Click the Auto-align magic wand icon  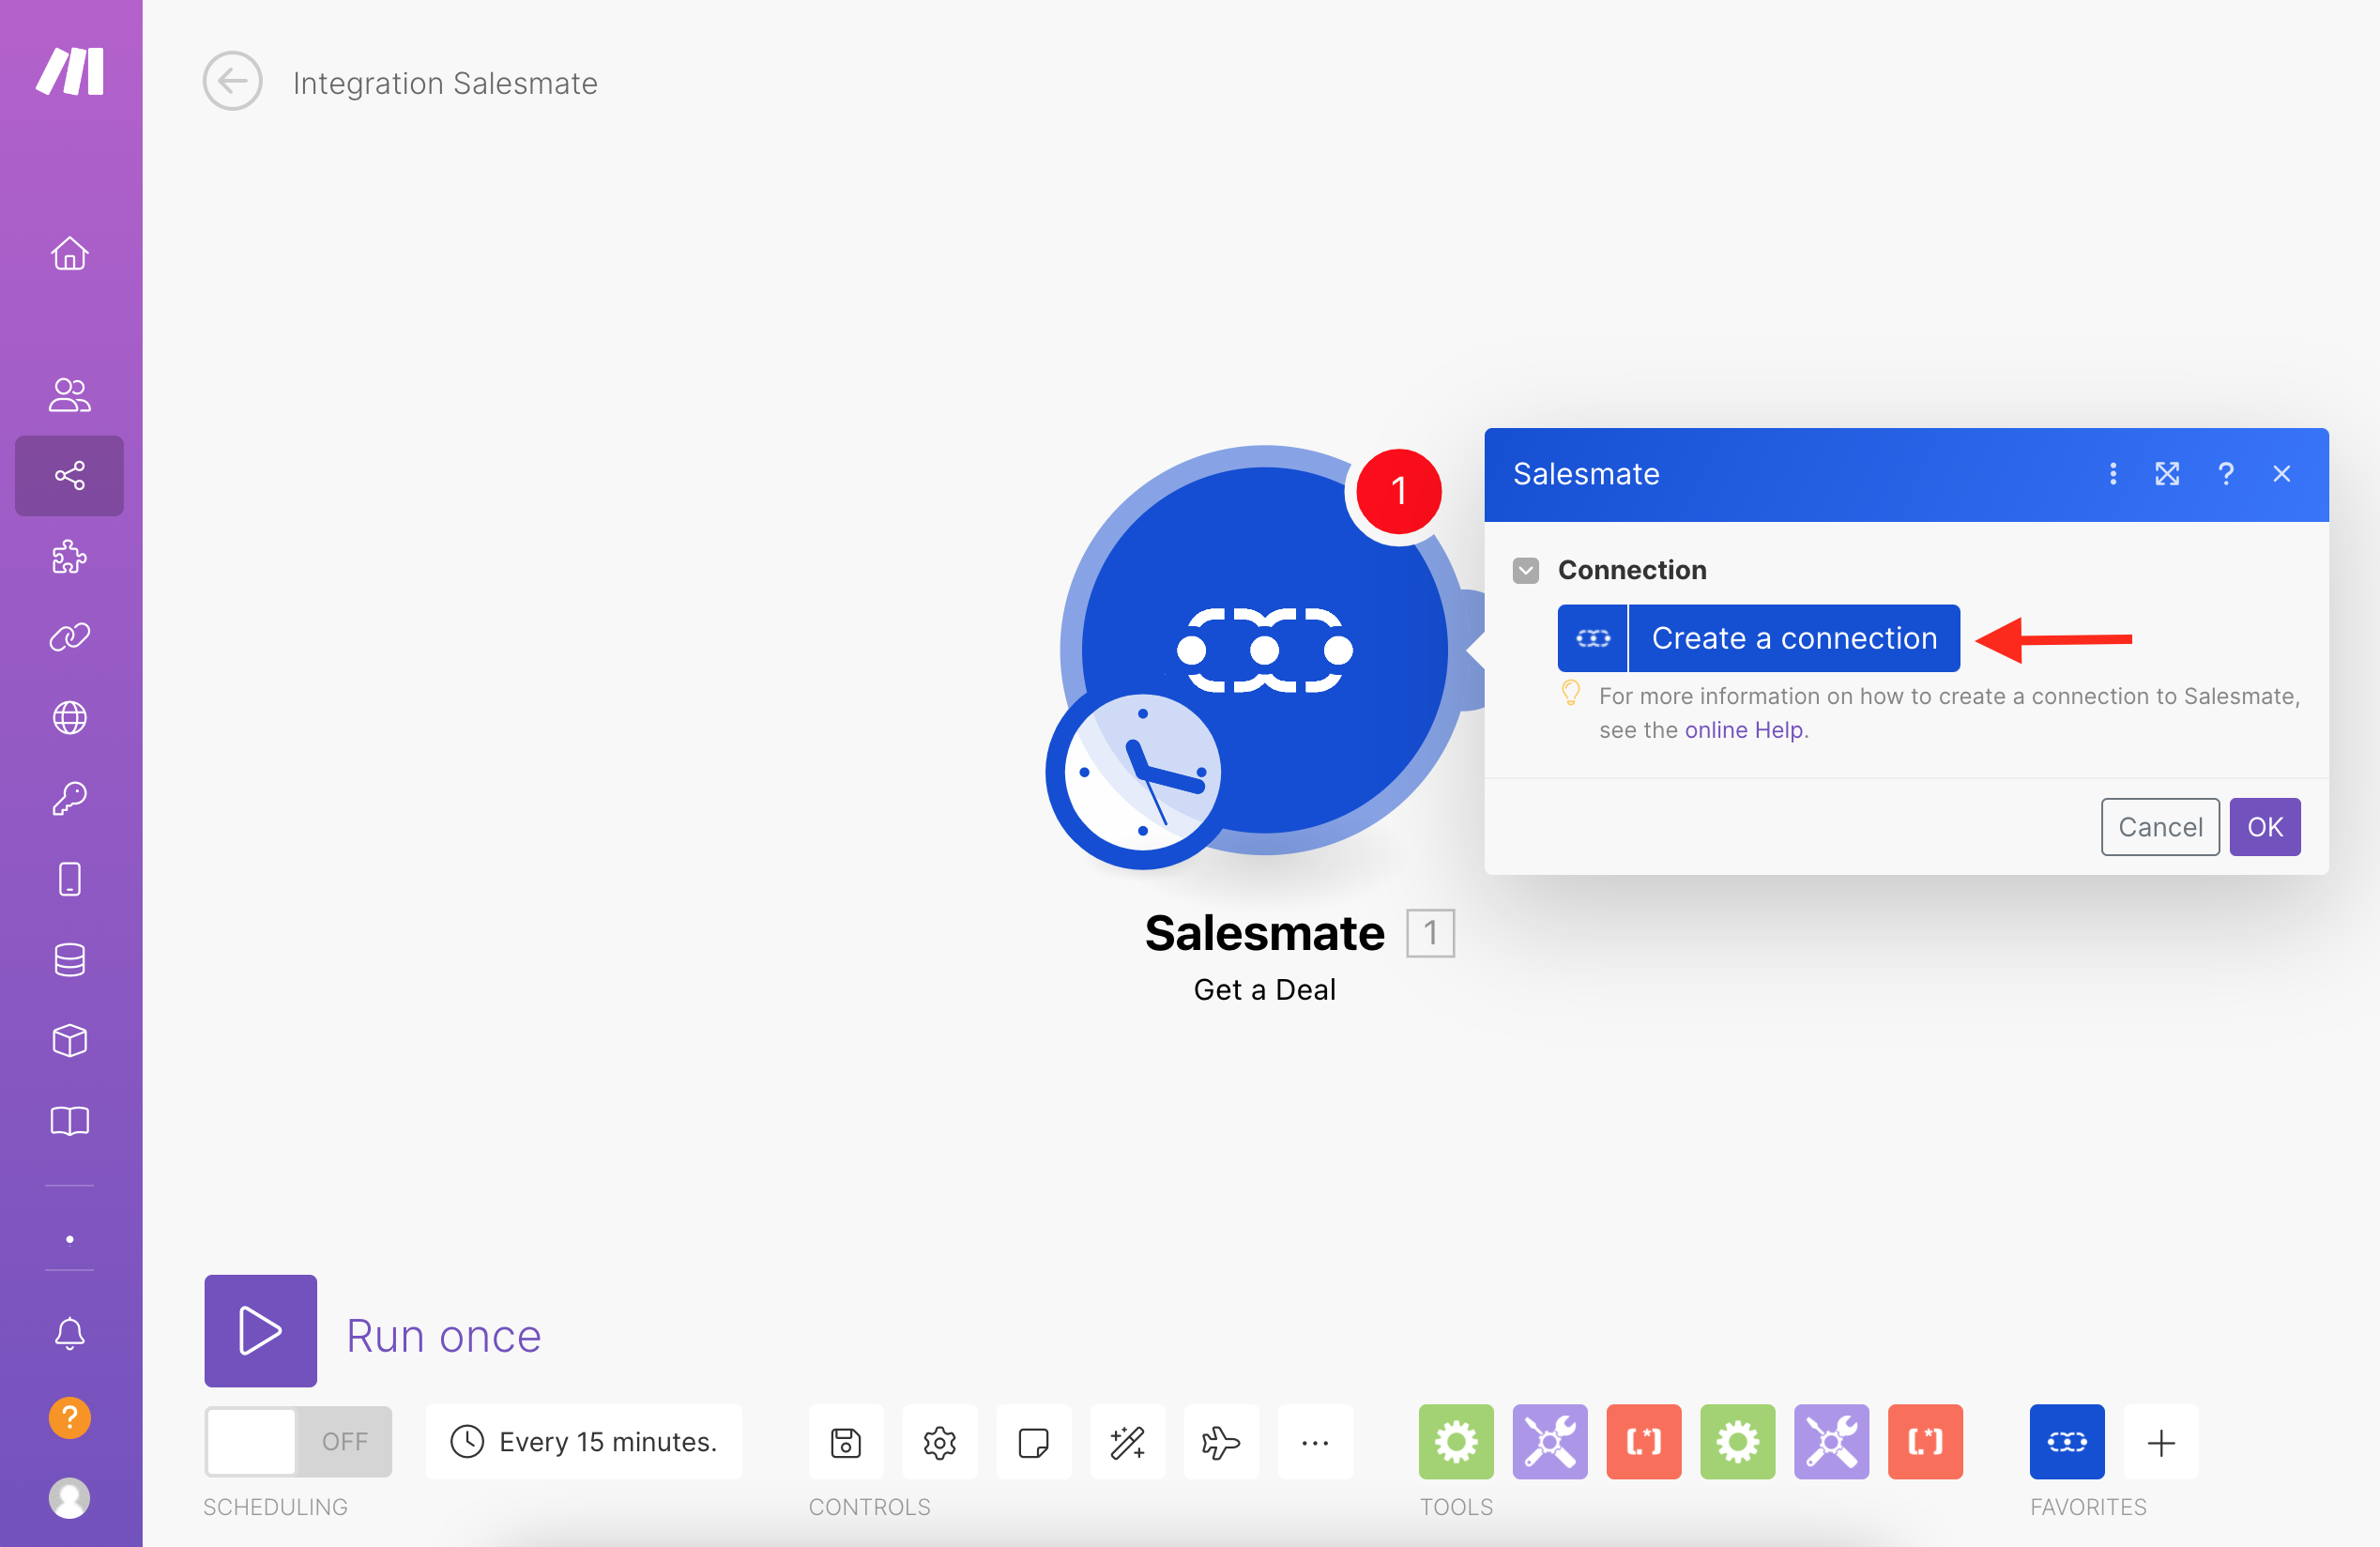pyautogui.click(x=1128, y=1442)
